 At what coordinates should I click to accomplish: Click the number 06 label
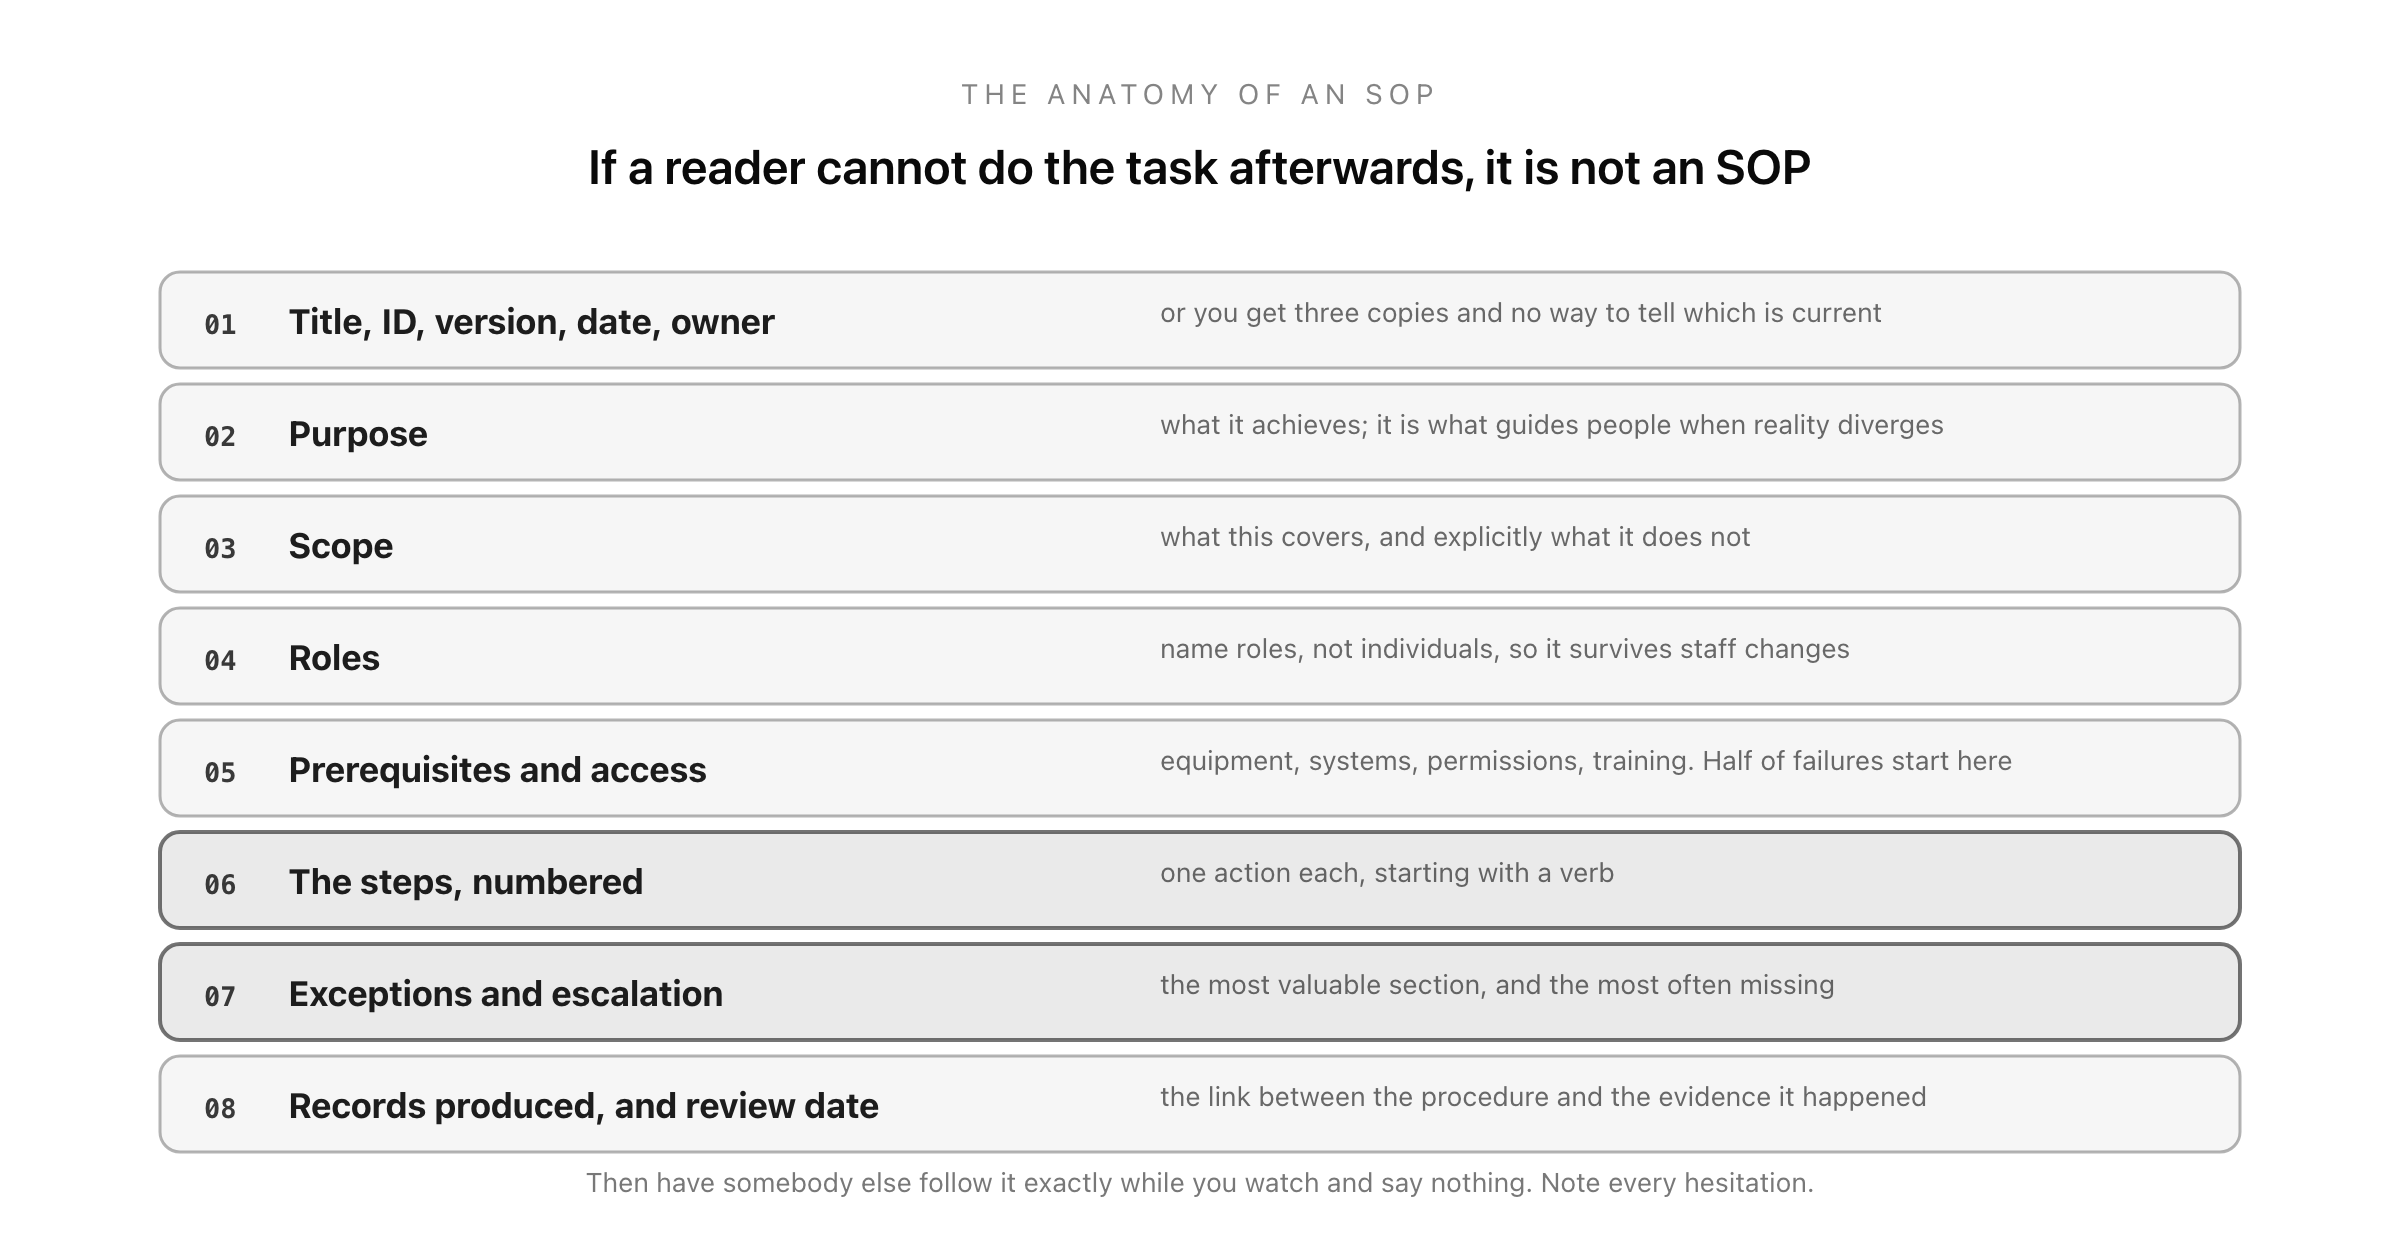220,884
